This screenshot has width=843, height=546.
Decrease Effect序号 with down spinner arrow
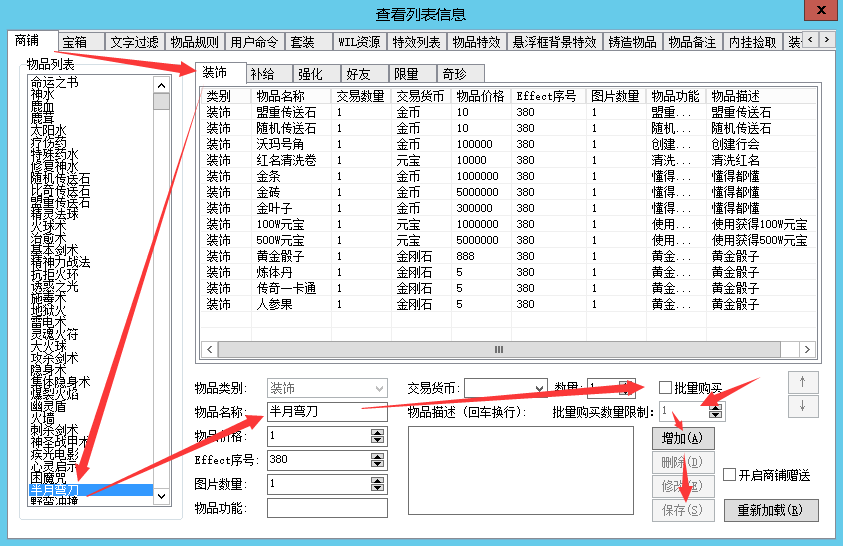(377, 464)
